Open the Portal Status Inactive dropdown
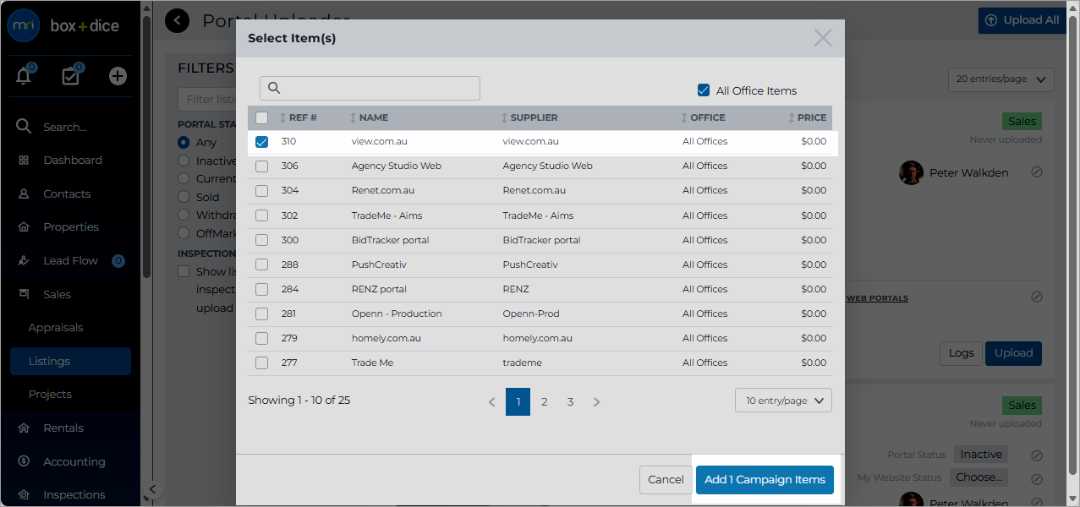Viewport: 1080px width, 507px height. pos(981,455)
